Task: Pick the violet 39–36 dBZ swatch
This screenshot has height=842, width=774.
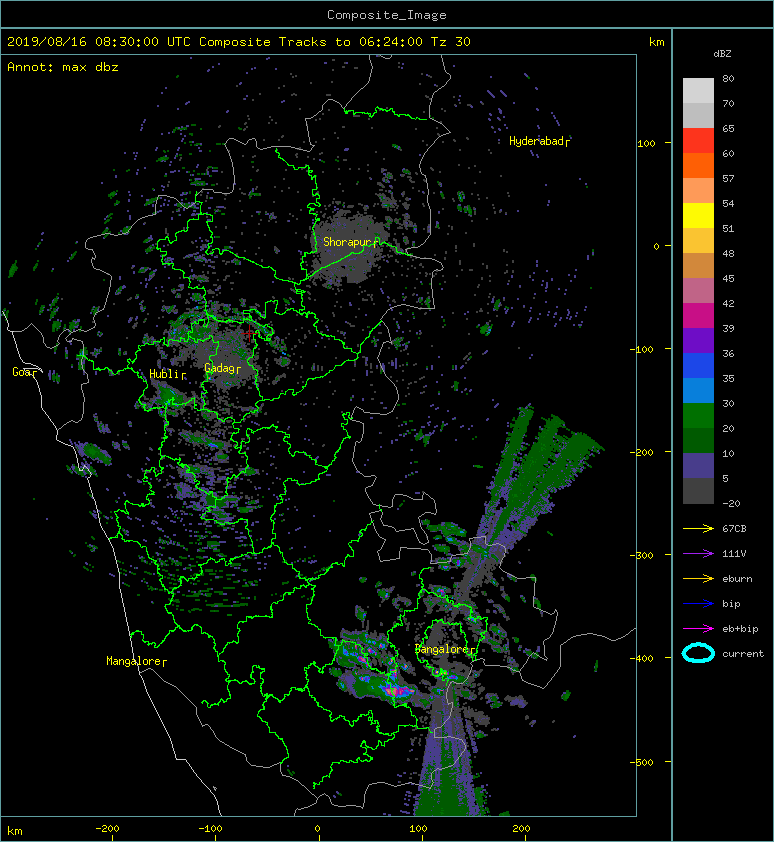Action: click(698, 340)
